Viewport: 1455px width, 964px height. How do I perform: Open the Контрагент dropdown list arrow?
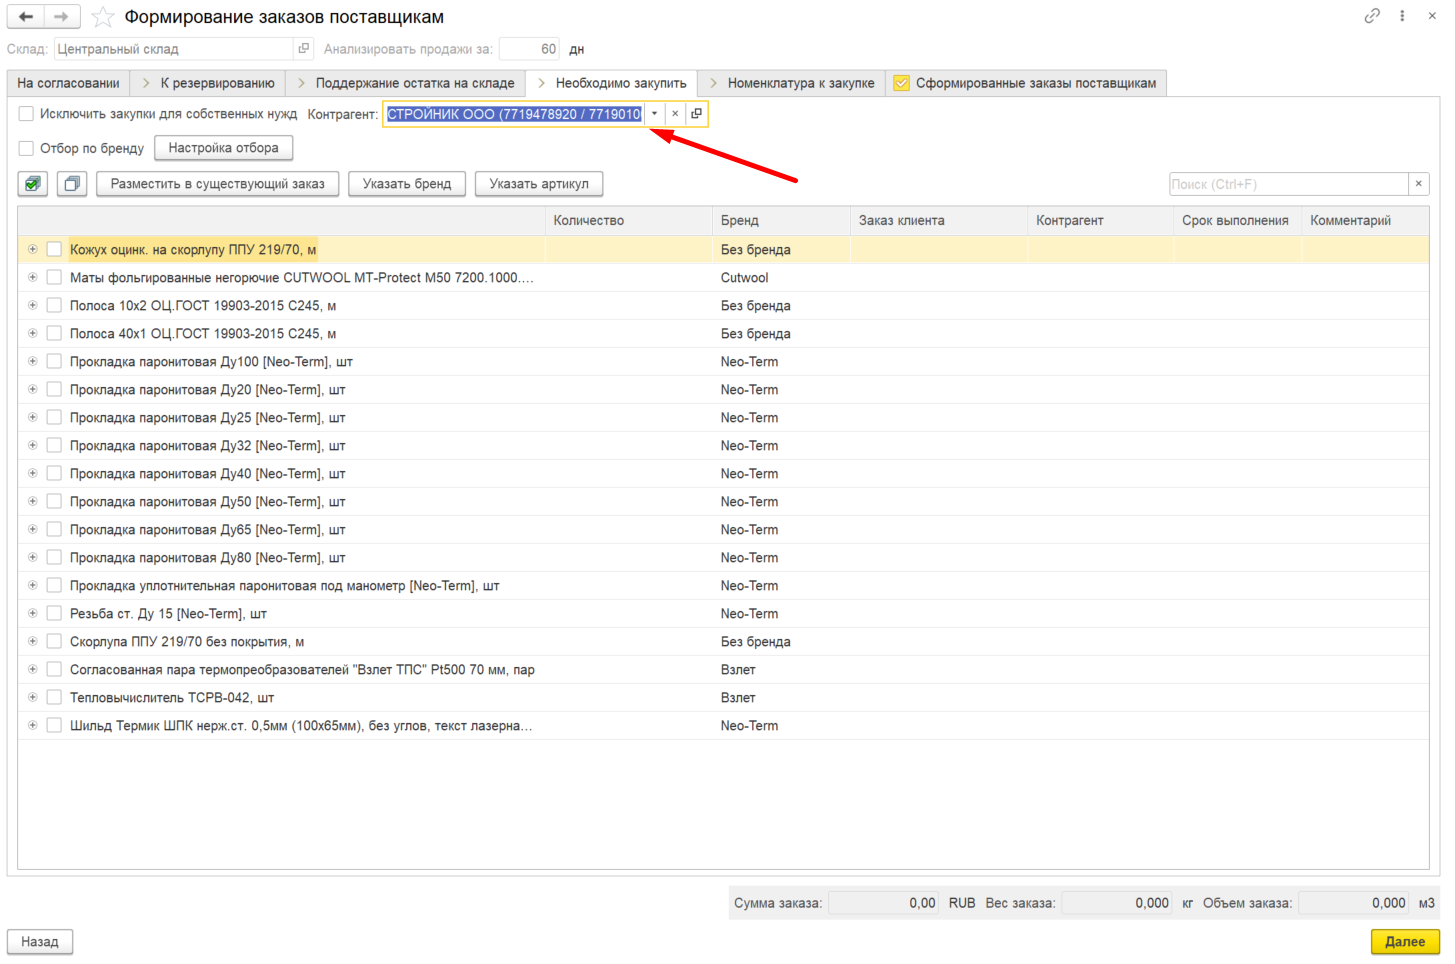(655, 114)
